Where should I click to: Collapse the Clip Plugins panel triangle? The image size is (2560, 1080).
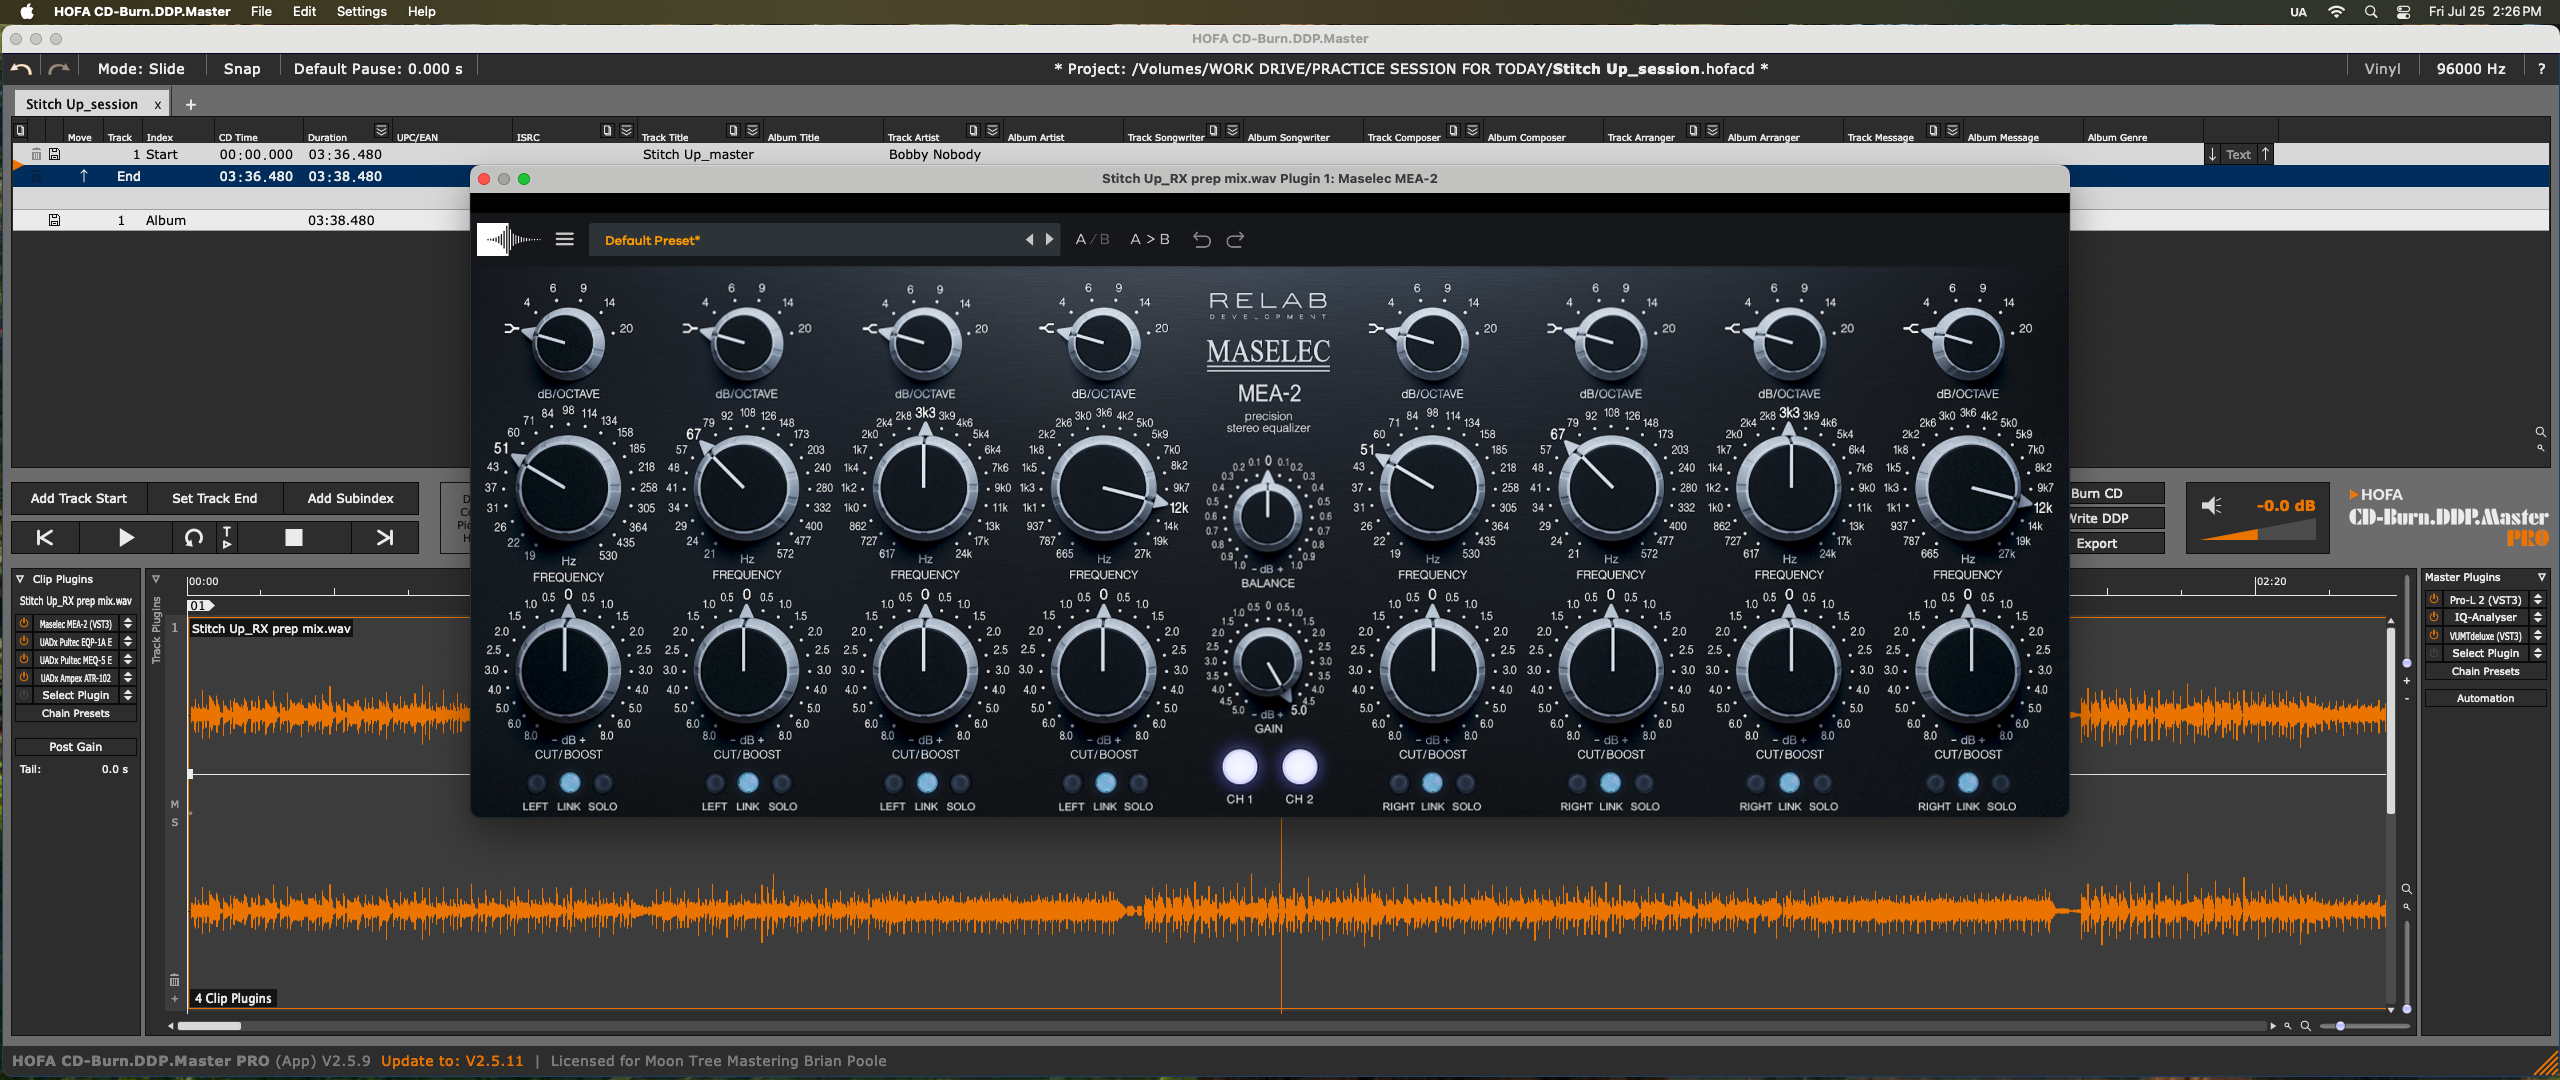tap(20, 579)
